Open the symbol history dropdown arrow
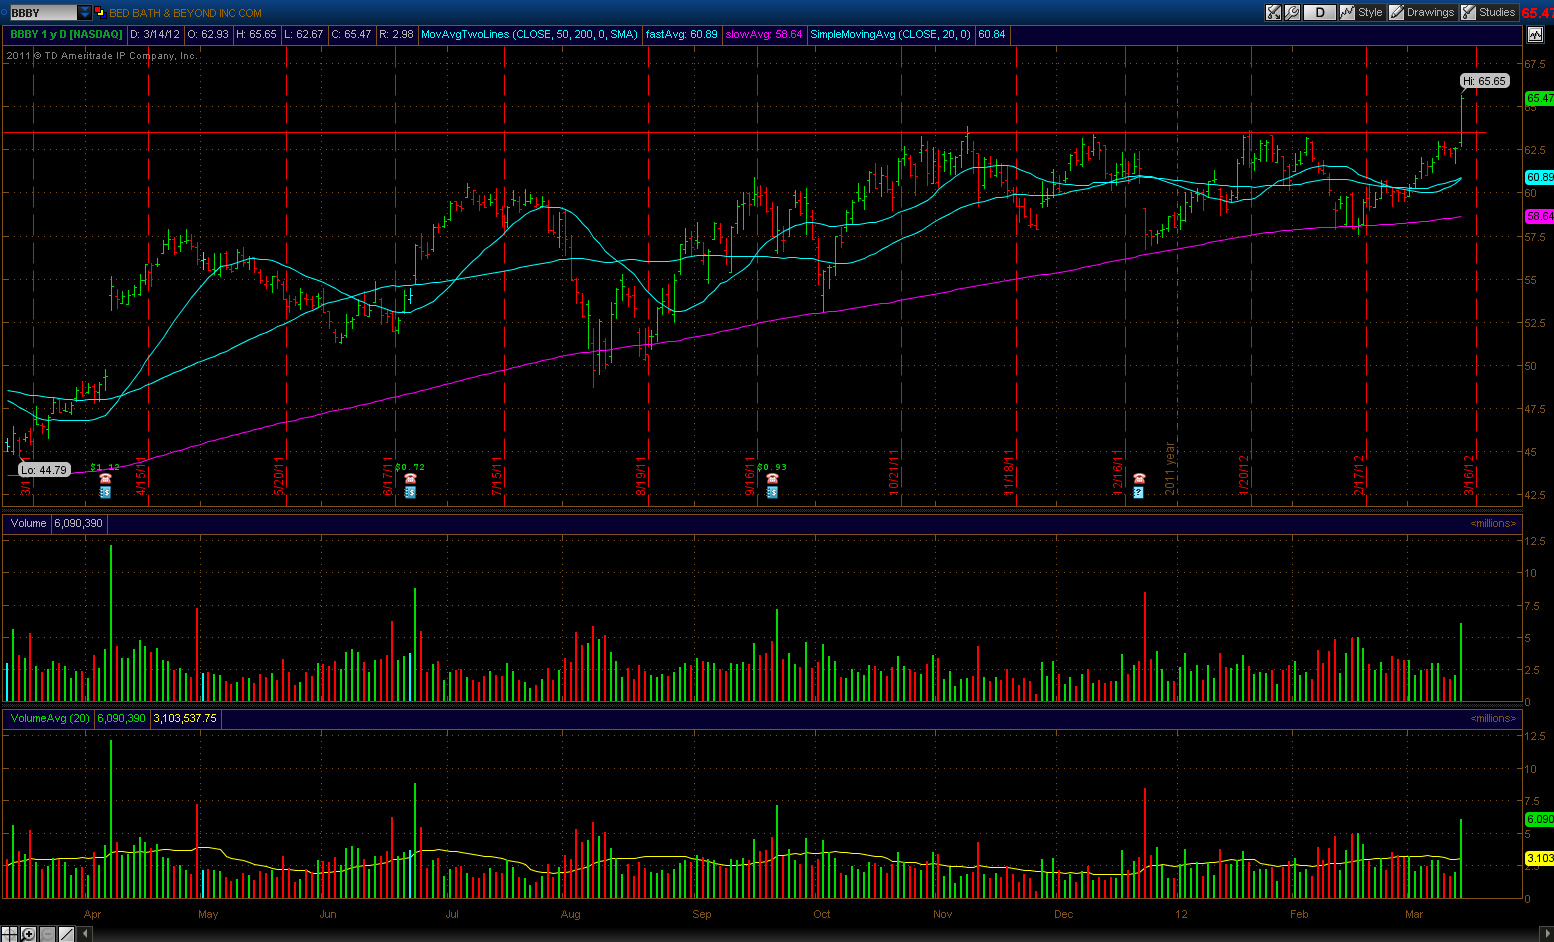This screenshot has height=942, width=1554. click(x=85, y=12)
